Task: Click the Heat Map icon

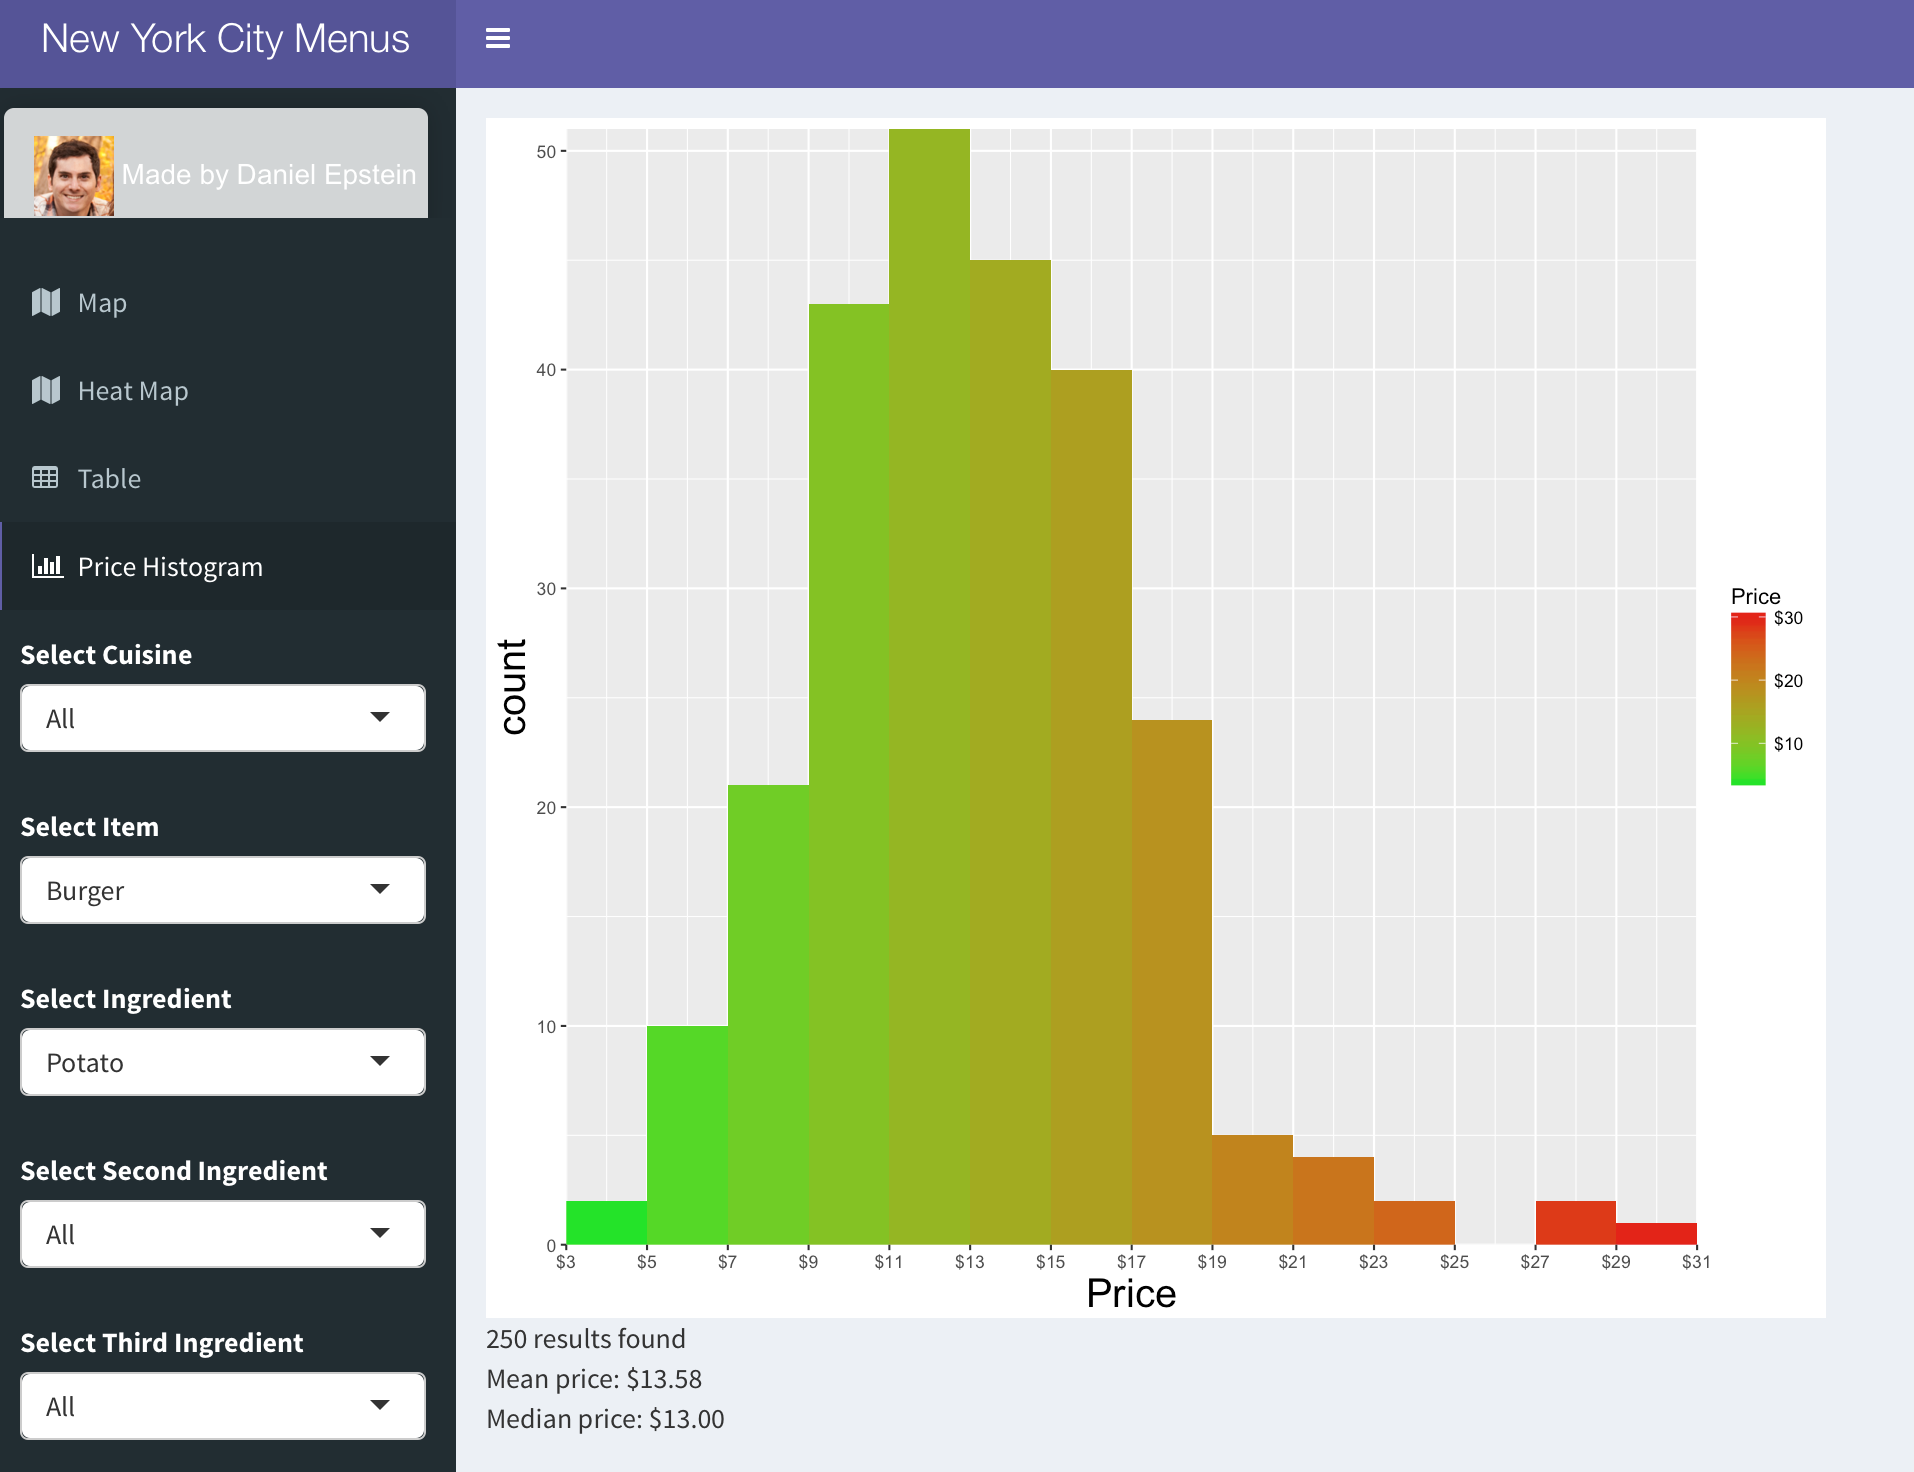Action: pos(46,390)
